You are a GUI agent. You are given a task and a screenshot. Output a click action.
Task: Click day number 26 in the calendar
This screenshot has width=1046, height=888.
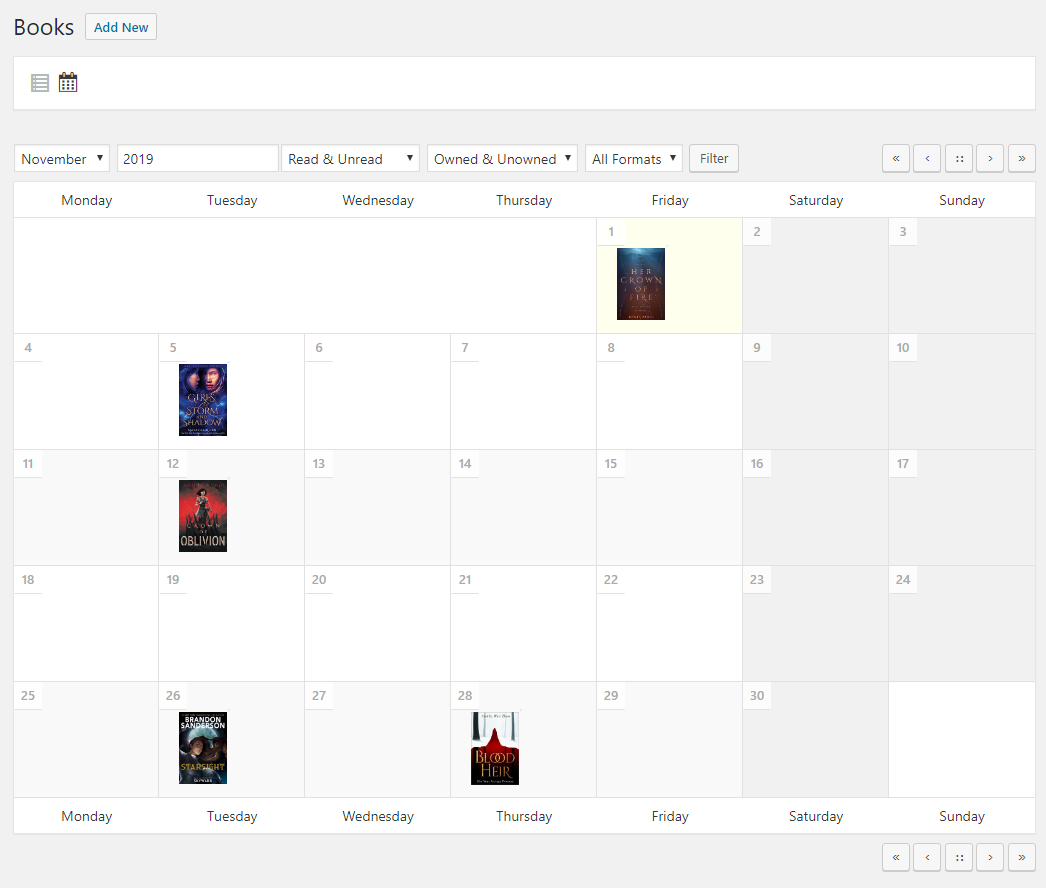[x=173, y=696]
